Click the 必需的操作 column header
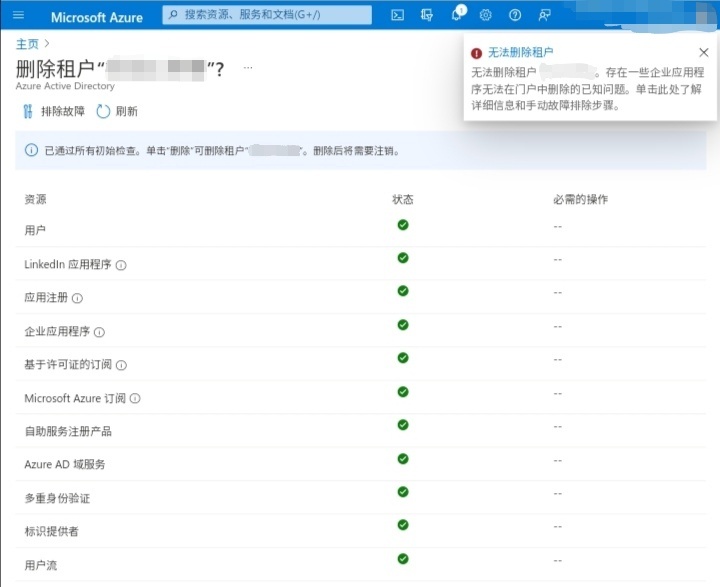The width and height of the screenshot is (720, 587). click(580, 199)
